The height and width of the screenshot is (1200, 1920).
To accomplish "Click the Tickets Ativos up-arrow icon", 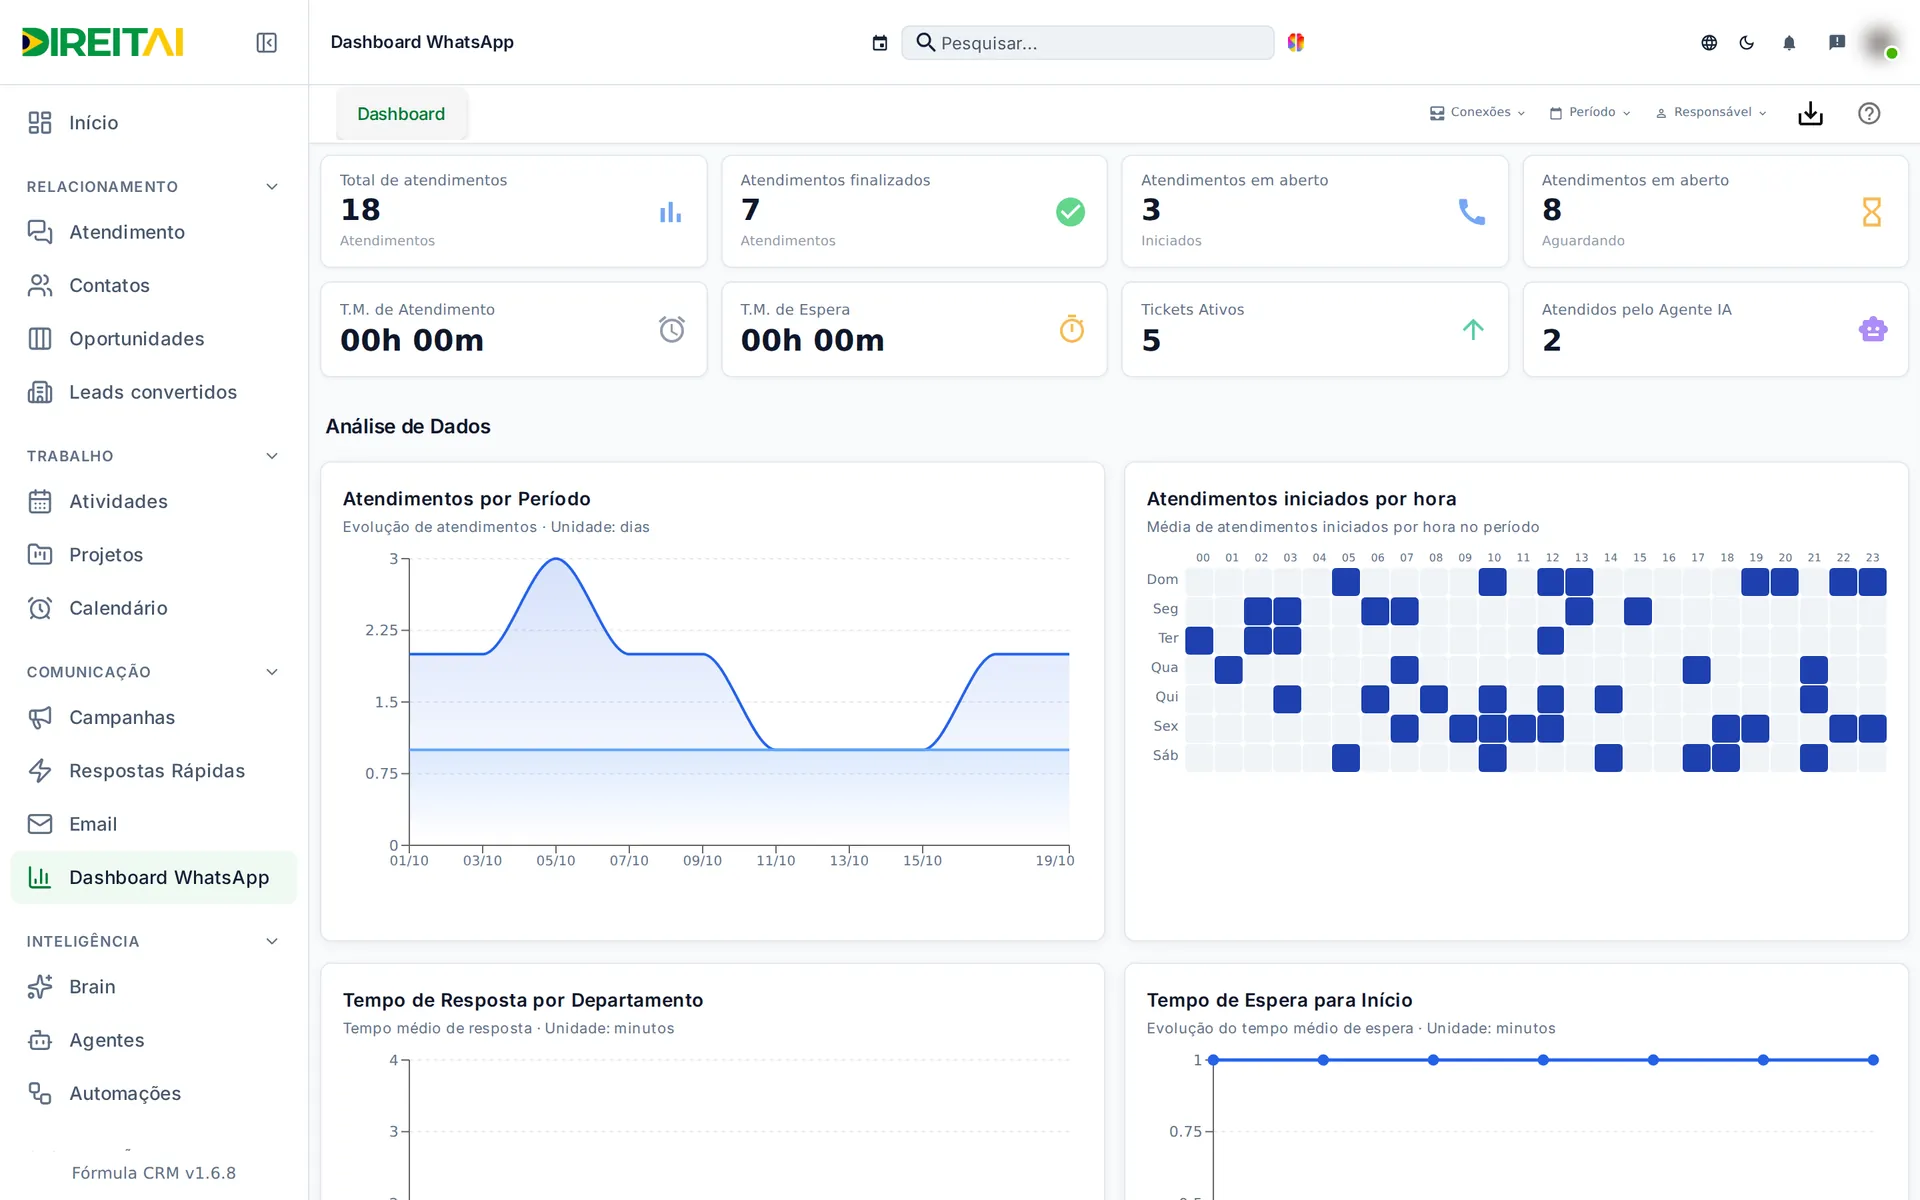I will pyautogui.click(x=1473, y=329).
